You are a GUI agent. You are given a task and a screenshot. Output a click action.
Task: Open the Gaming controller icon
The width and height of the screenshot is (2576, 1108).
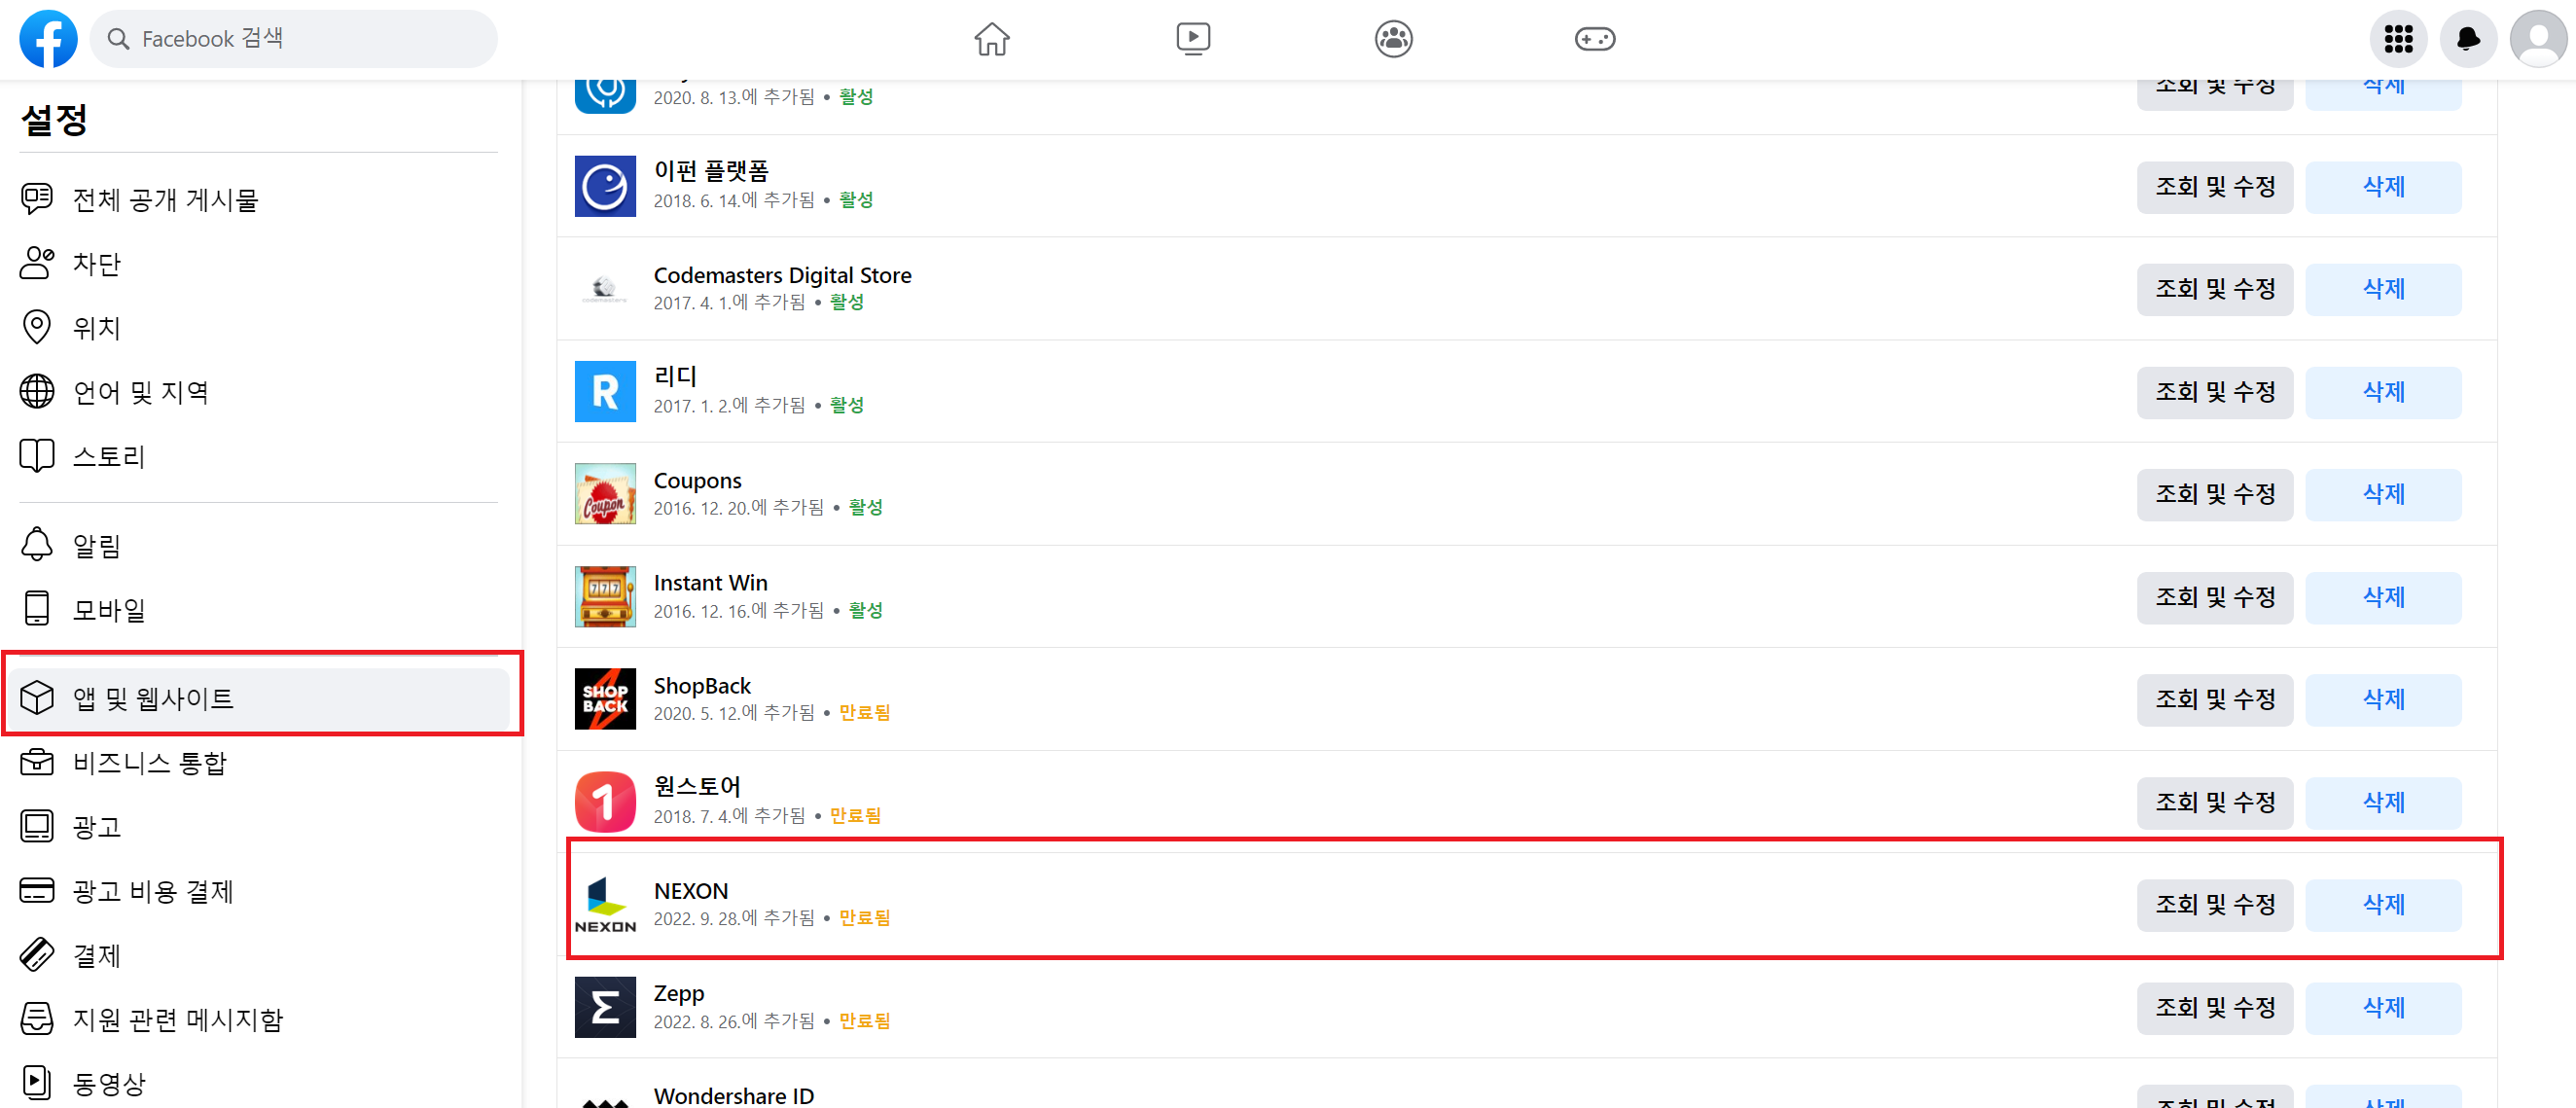[1594, 39]
